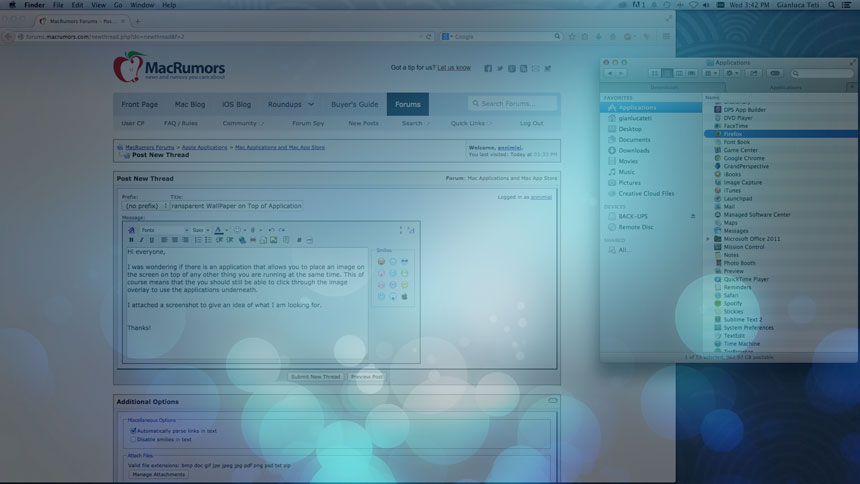The height and width of the screenshot is (484, 860).
Task: Open the Prefix dropdown showing (no prefix)
Action: 145,206
